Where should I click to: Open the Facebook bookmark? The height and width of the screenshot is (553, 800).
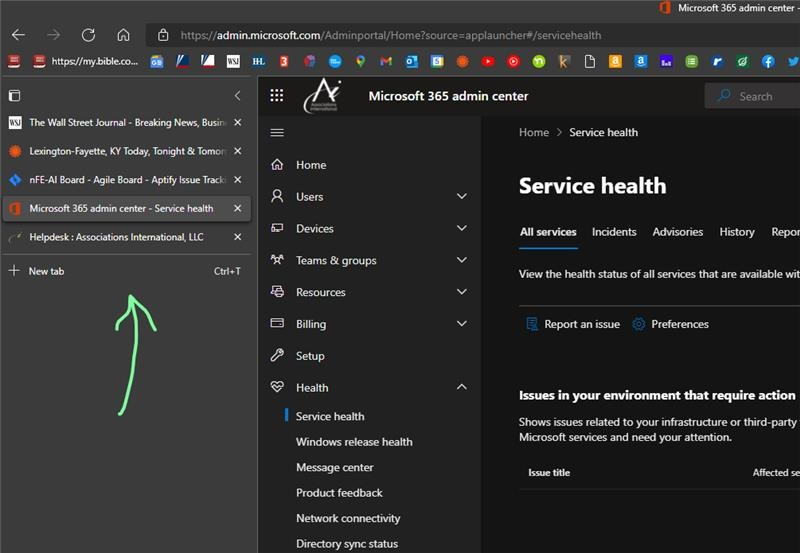tap(768, 61)
